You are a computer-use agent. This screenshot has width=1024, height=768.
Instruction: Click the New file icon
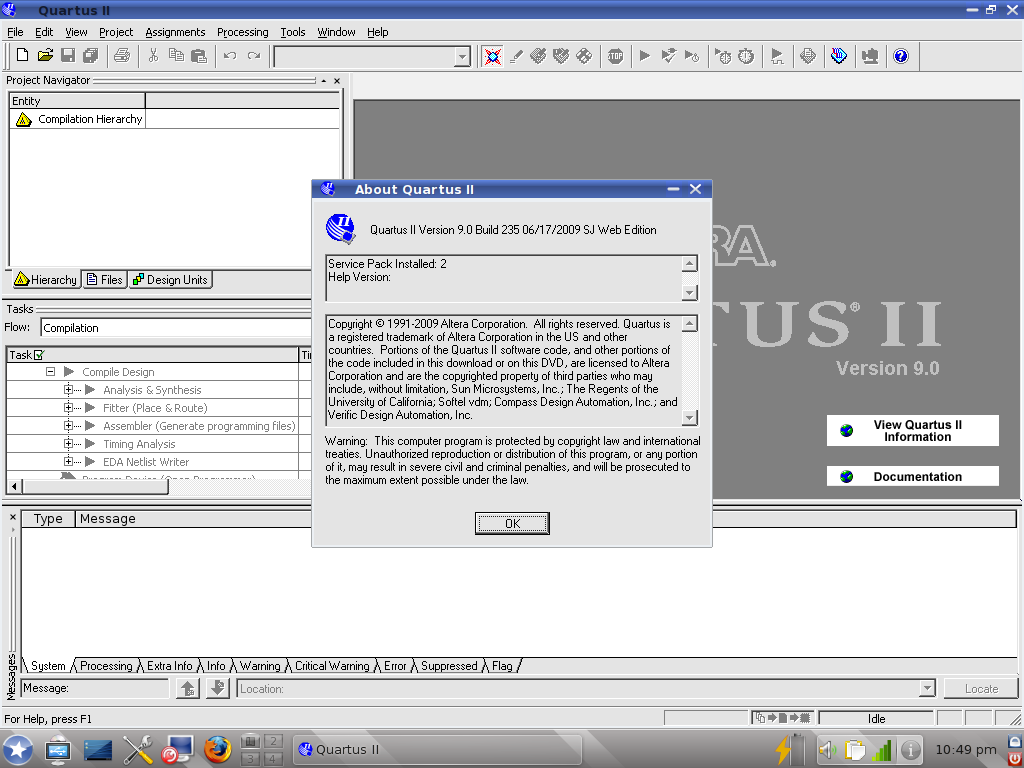(x=22, y=56)
